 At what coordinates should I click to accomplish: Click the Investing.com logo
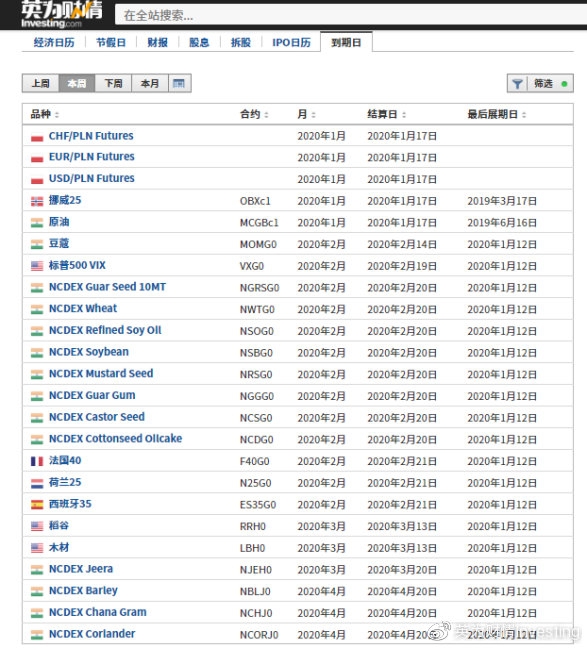tap(62, 14)
